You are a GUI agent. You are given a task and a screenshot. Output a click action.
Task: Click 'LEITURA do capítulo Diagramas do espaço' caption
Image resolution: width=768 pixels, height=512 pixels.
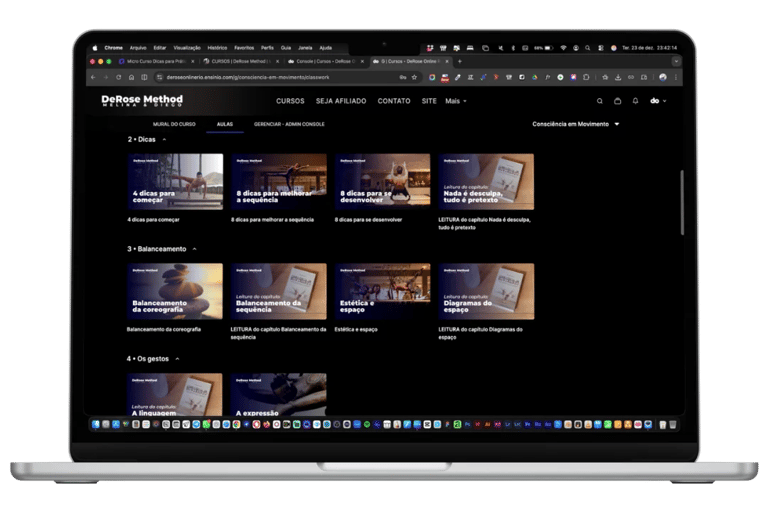click(x=480, y=334)
